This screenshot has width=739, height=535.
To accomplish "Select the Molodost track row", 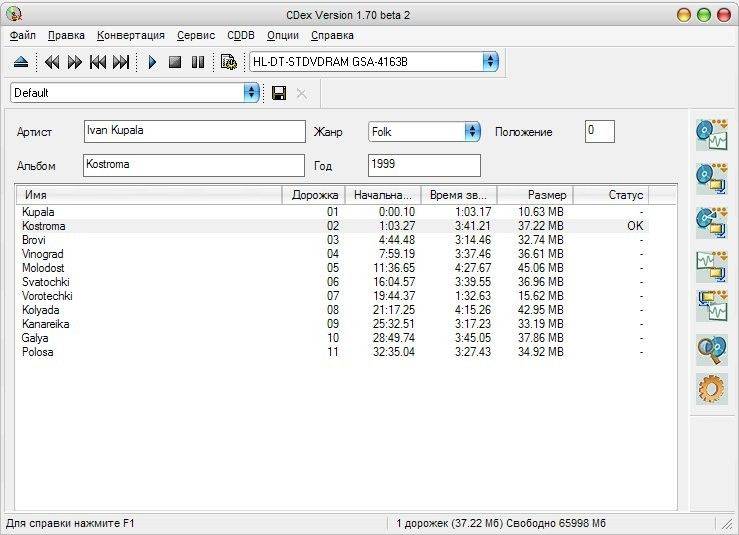I will [x=333, y=268].
